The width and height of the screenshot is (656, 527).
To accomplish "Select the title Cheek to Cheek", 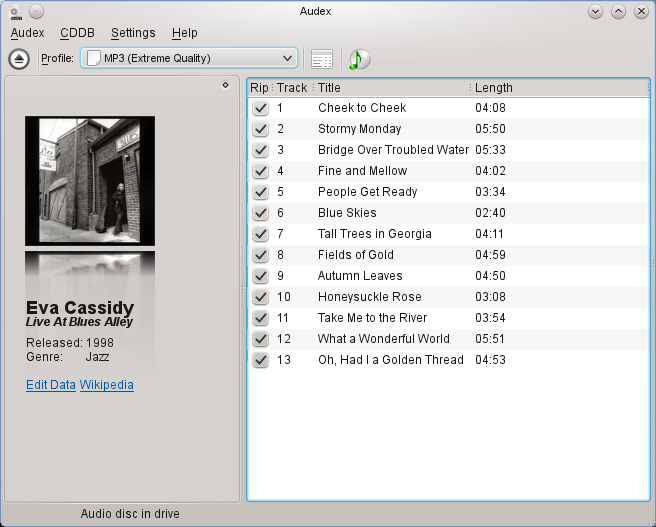I will tap(362, 108).
